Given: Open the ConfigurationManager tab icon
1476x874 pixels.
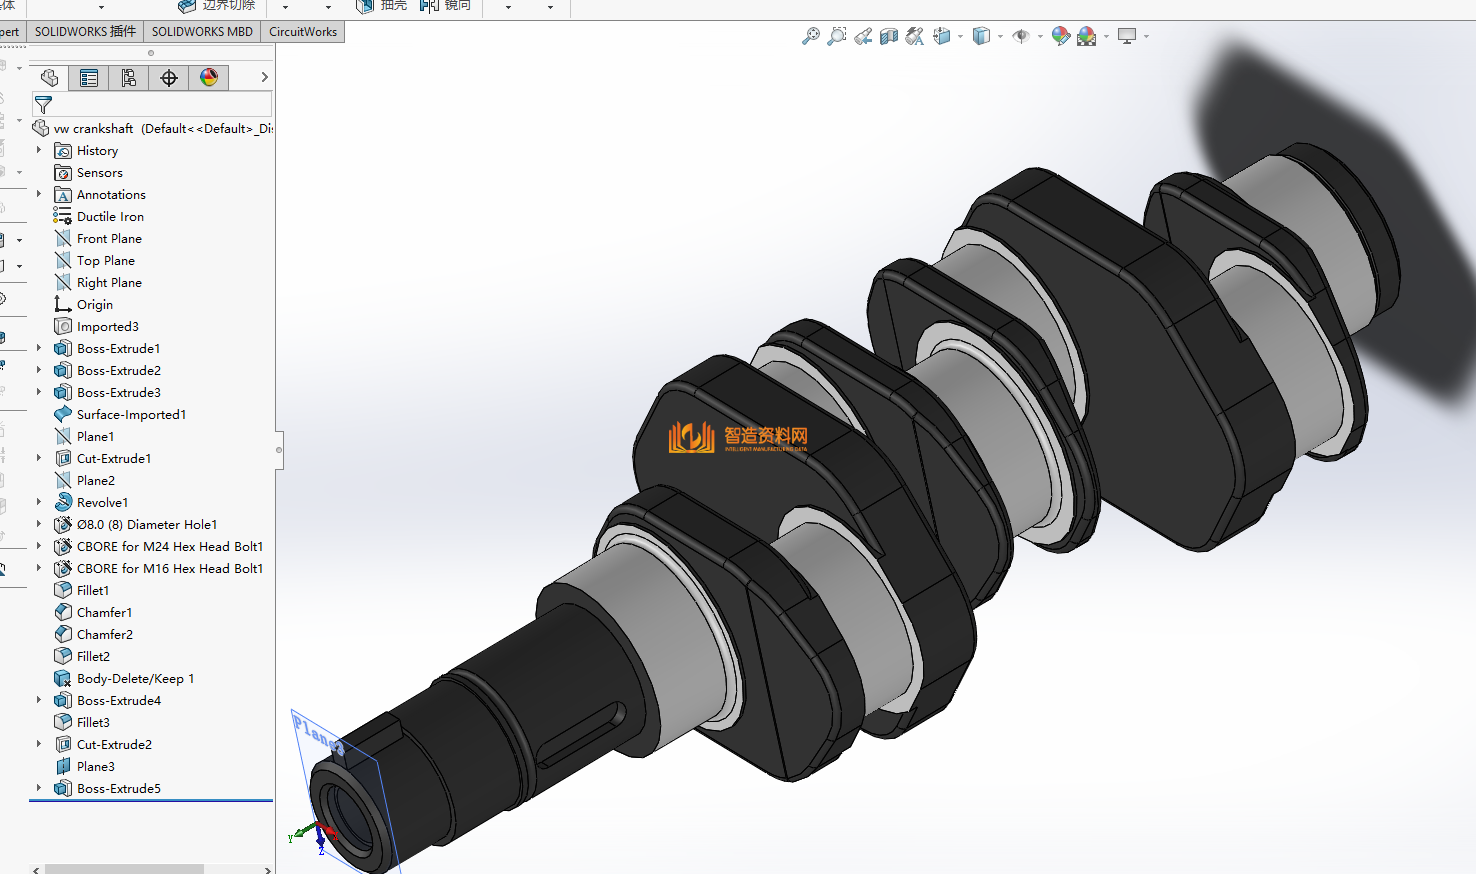Looking at the screenshot, I should coord(129,78).
